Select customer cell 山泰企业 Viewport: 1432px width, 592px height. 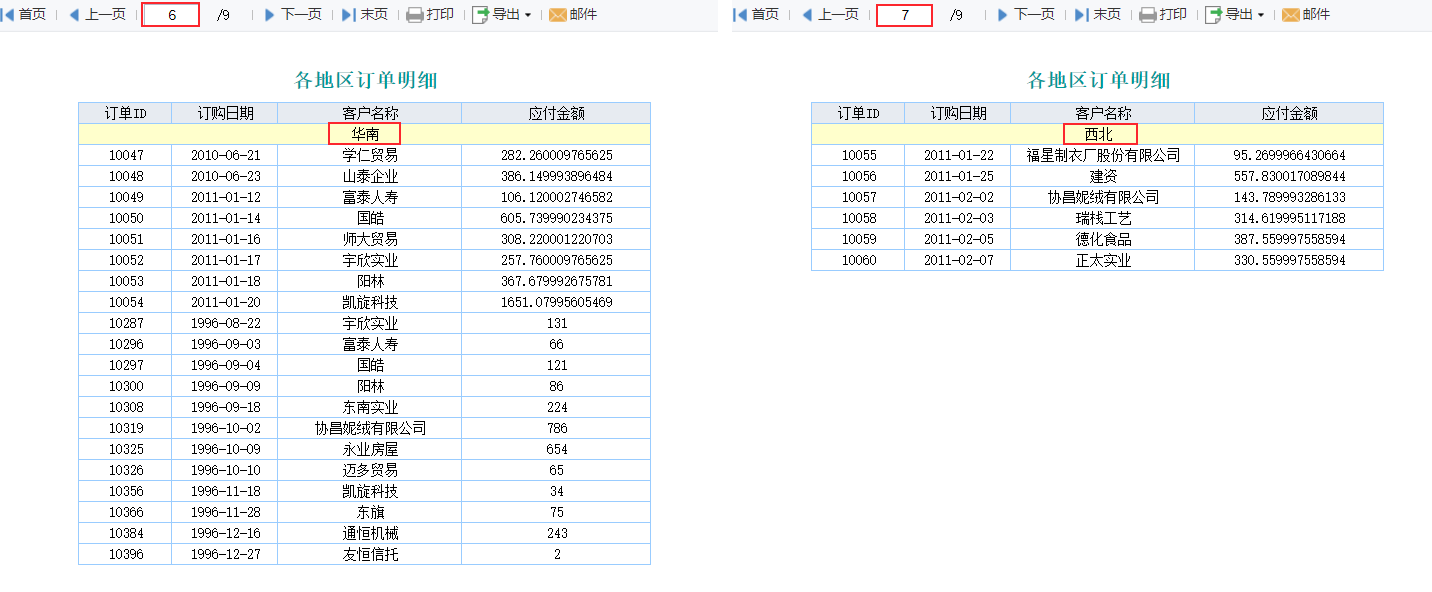(x=370, y=176)
